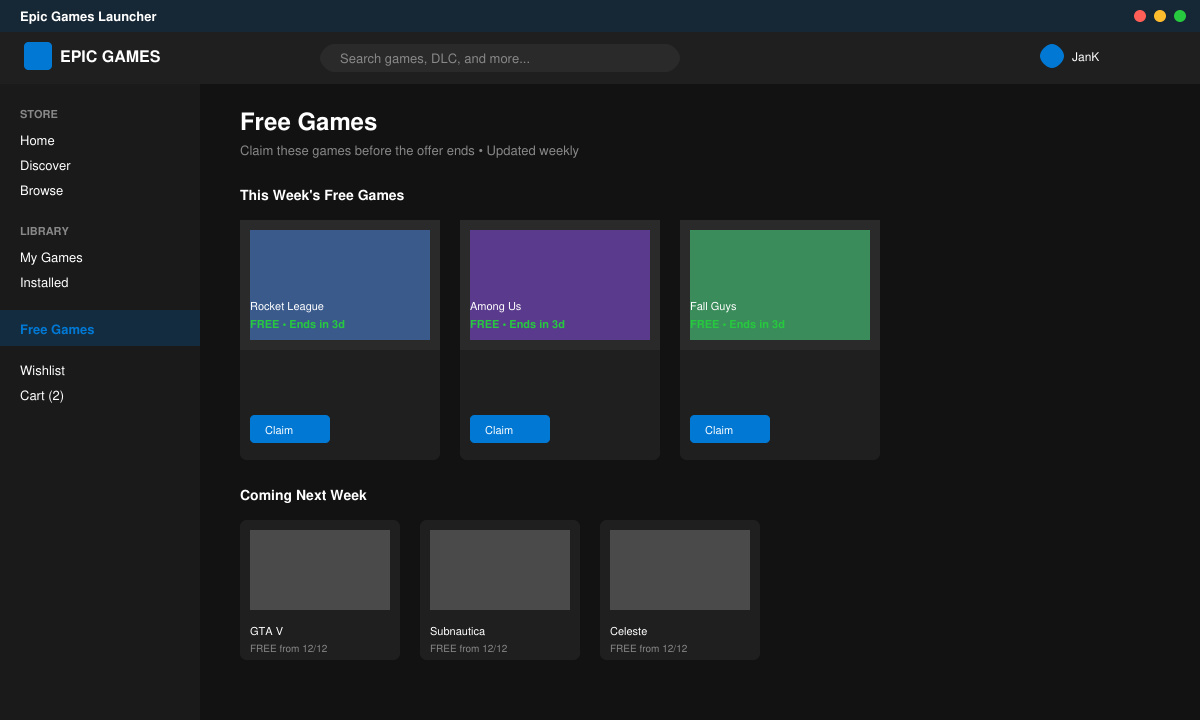Open the JanK profile avatar
The height and width of the screenshot is (720, 1200).
pyautogui.click(x=1052, y=56)
